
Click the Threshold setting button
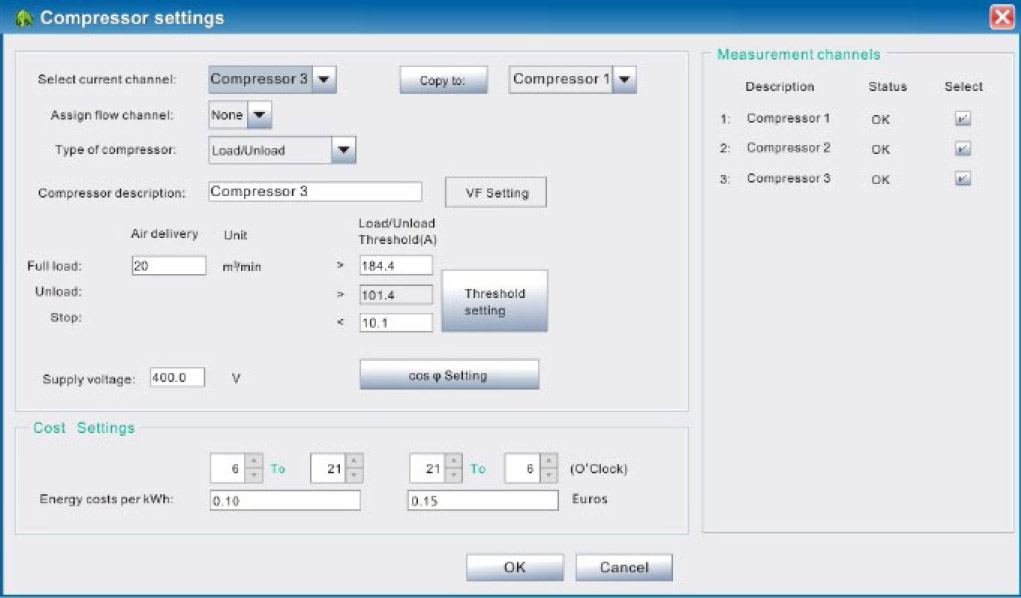(494, 302)
